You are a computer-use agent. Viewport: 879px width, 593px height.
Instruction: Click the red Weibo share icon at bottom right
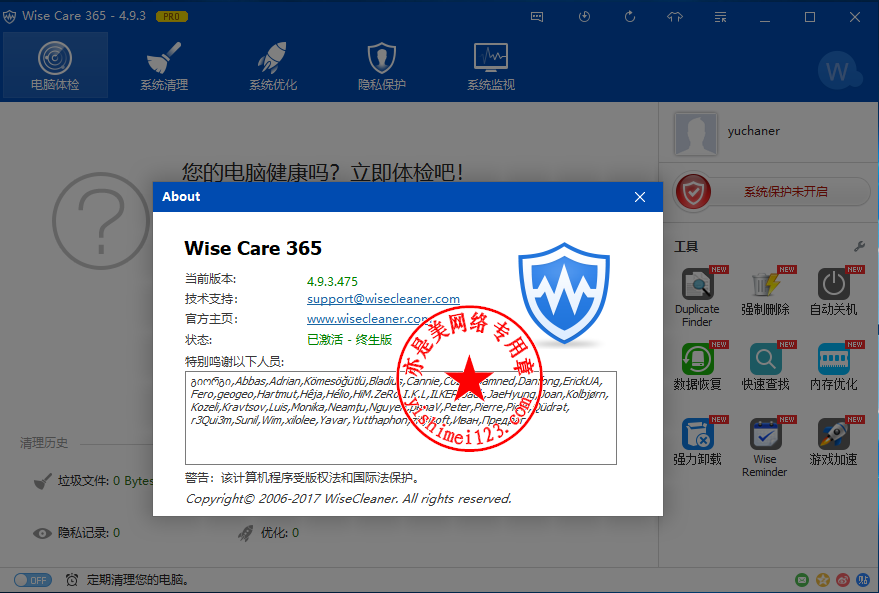(x=843, y=580)
